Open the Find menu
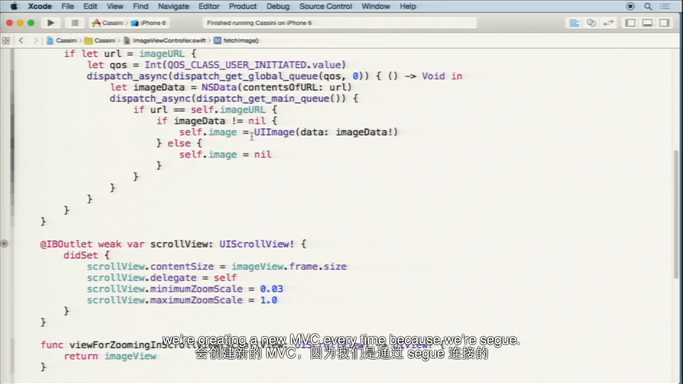 140,6
